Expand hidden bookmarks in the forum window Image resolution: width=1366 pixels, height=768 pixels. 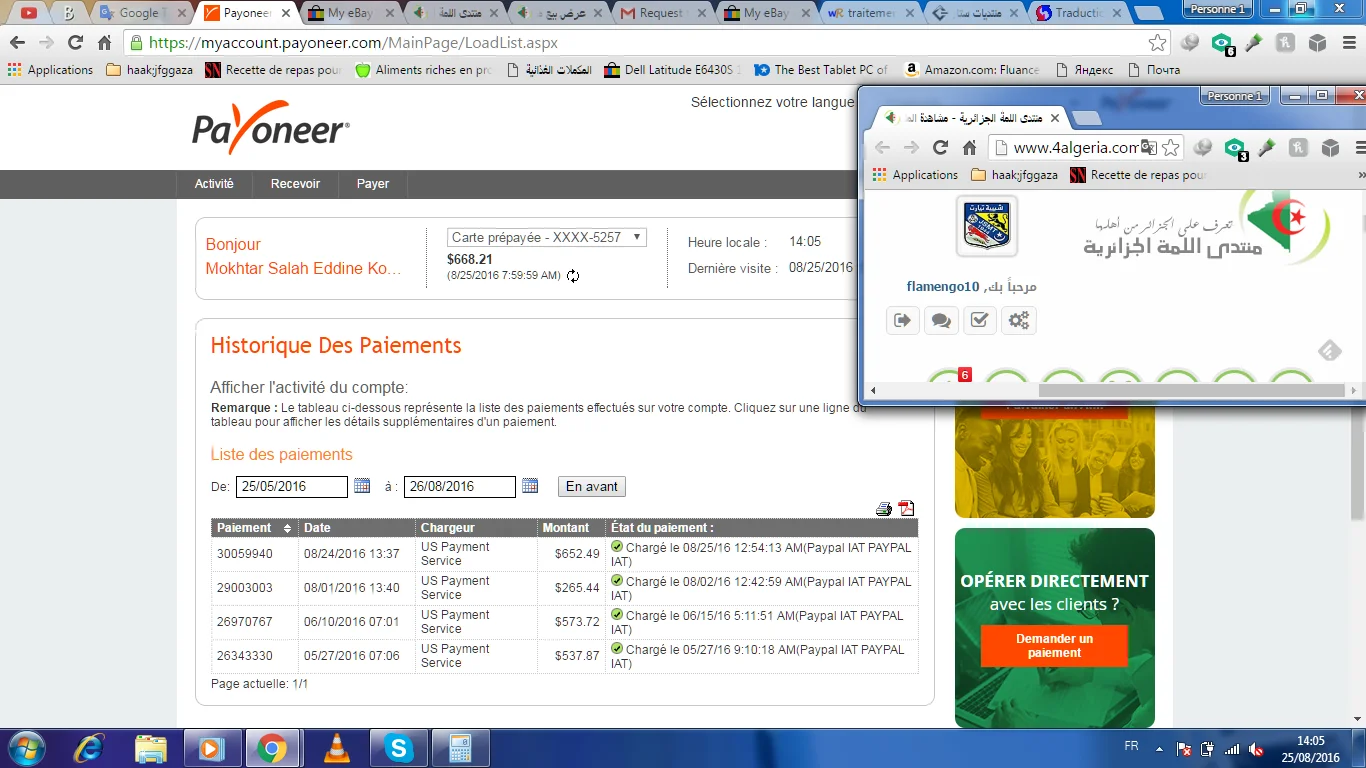(1360, 175)
